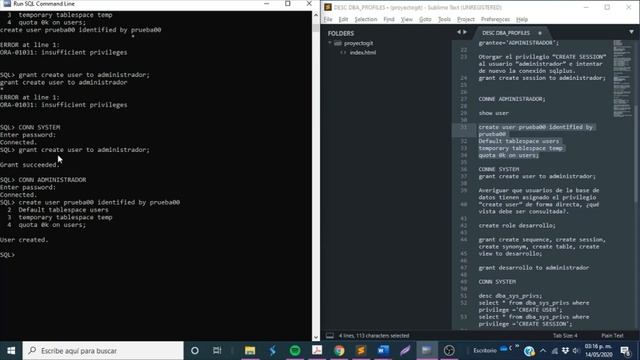The height and width of the screenshot is (360, 640).
Task: Open network status tray icon
Action: (x=554, y=351)
